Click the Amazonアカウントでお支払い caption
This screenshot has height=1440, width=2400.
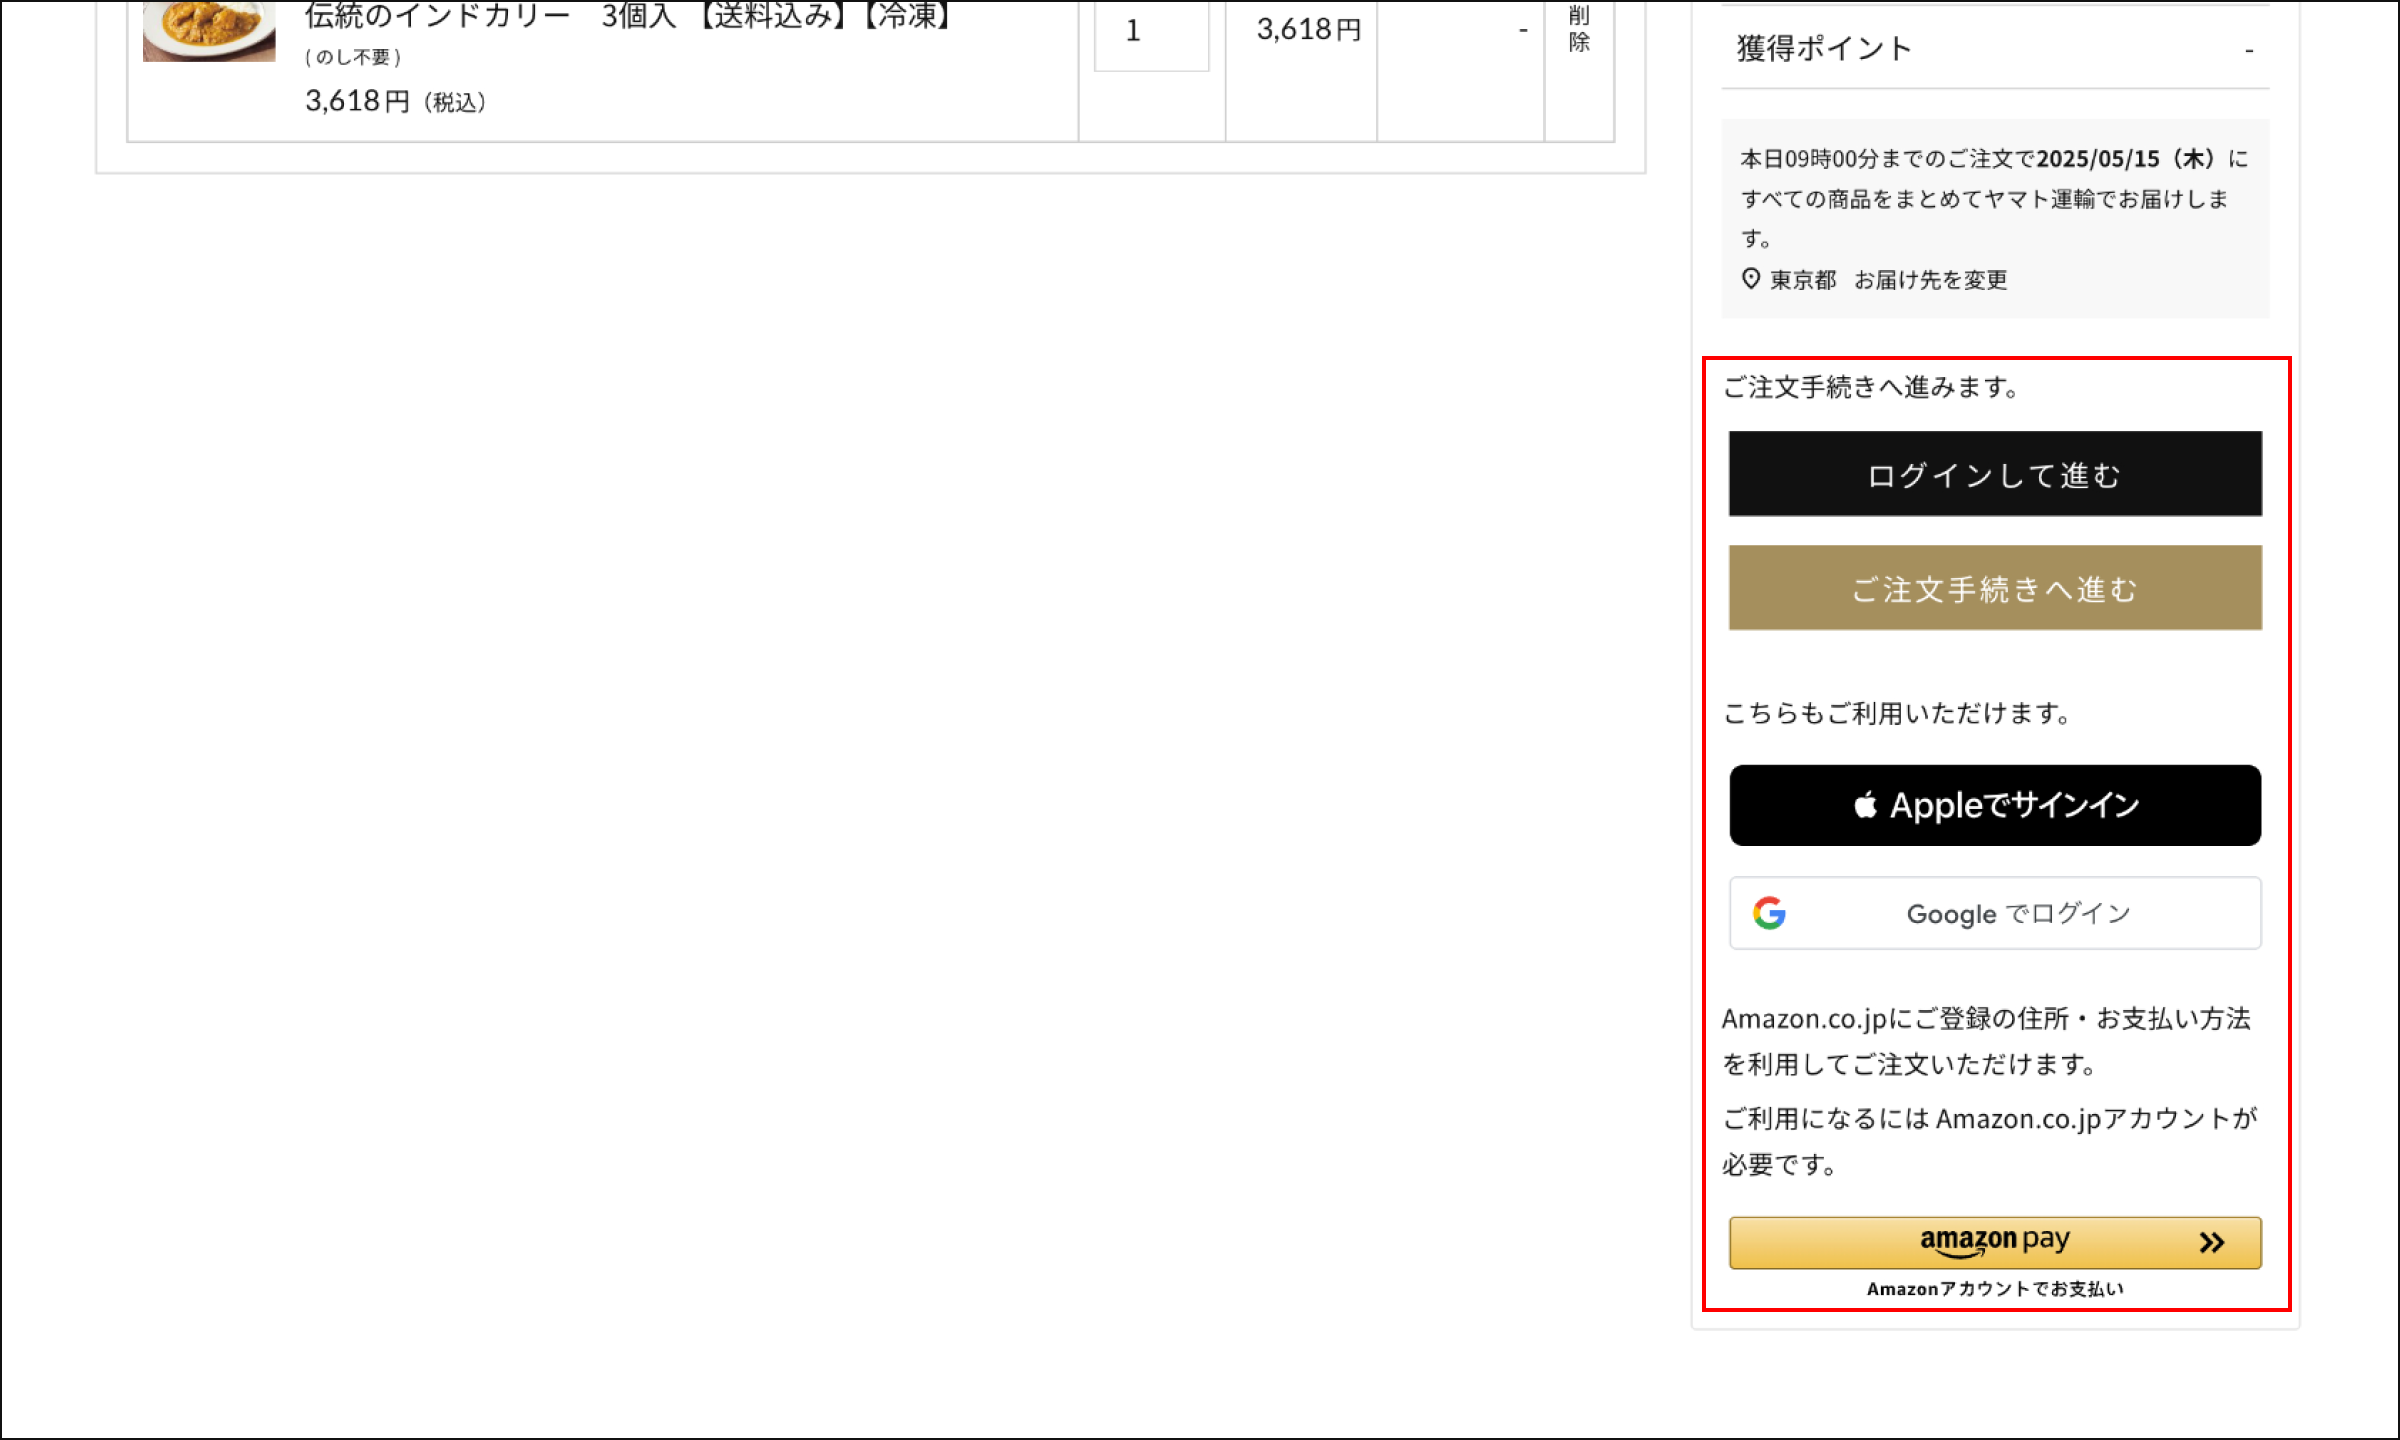coord(1994,1289)
